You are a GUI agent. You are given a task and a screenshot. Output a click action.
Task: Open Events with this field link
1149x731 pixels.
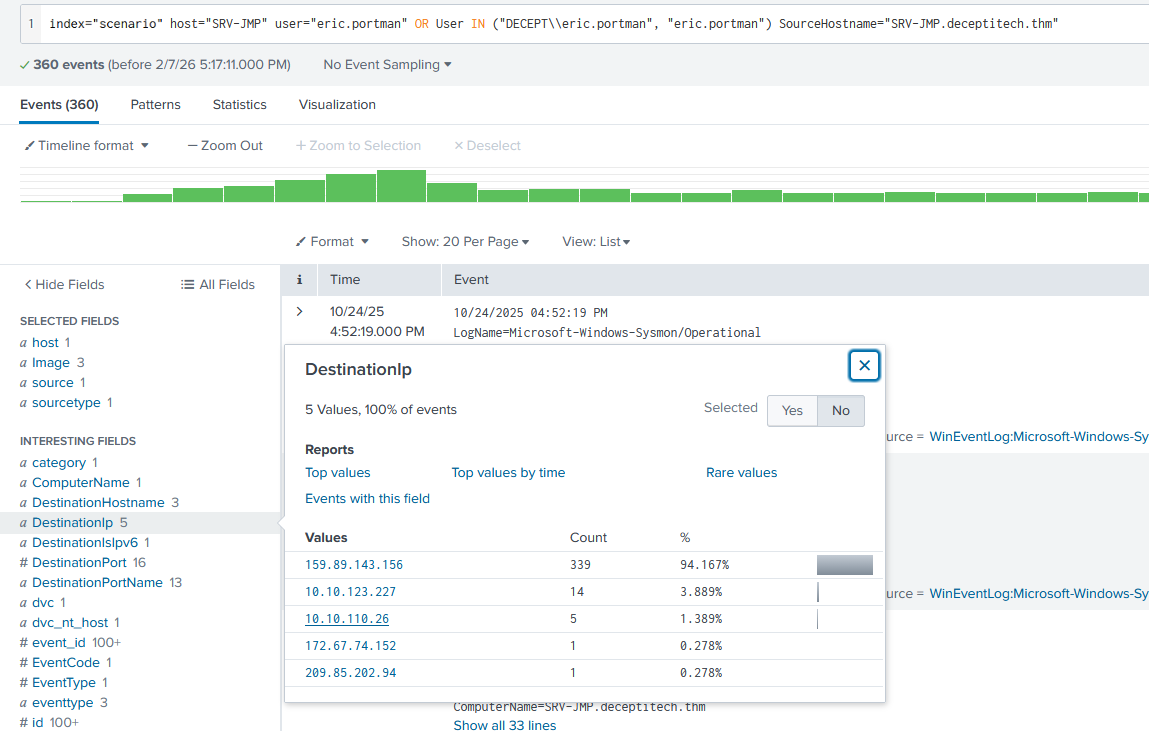tap(367, 498)
